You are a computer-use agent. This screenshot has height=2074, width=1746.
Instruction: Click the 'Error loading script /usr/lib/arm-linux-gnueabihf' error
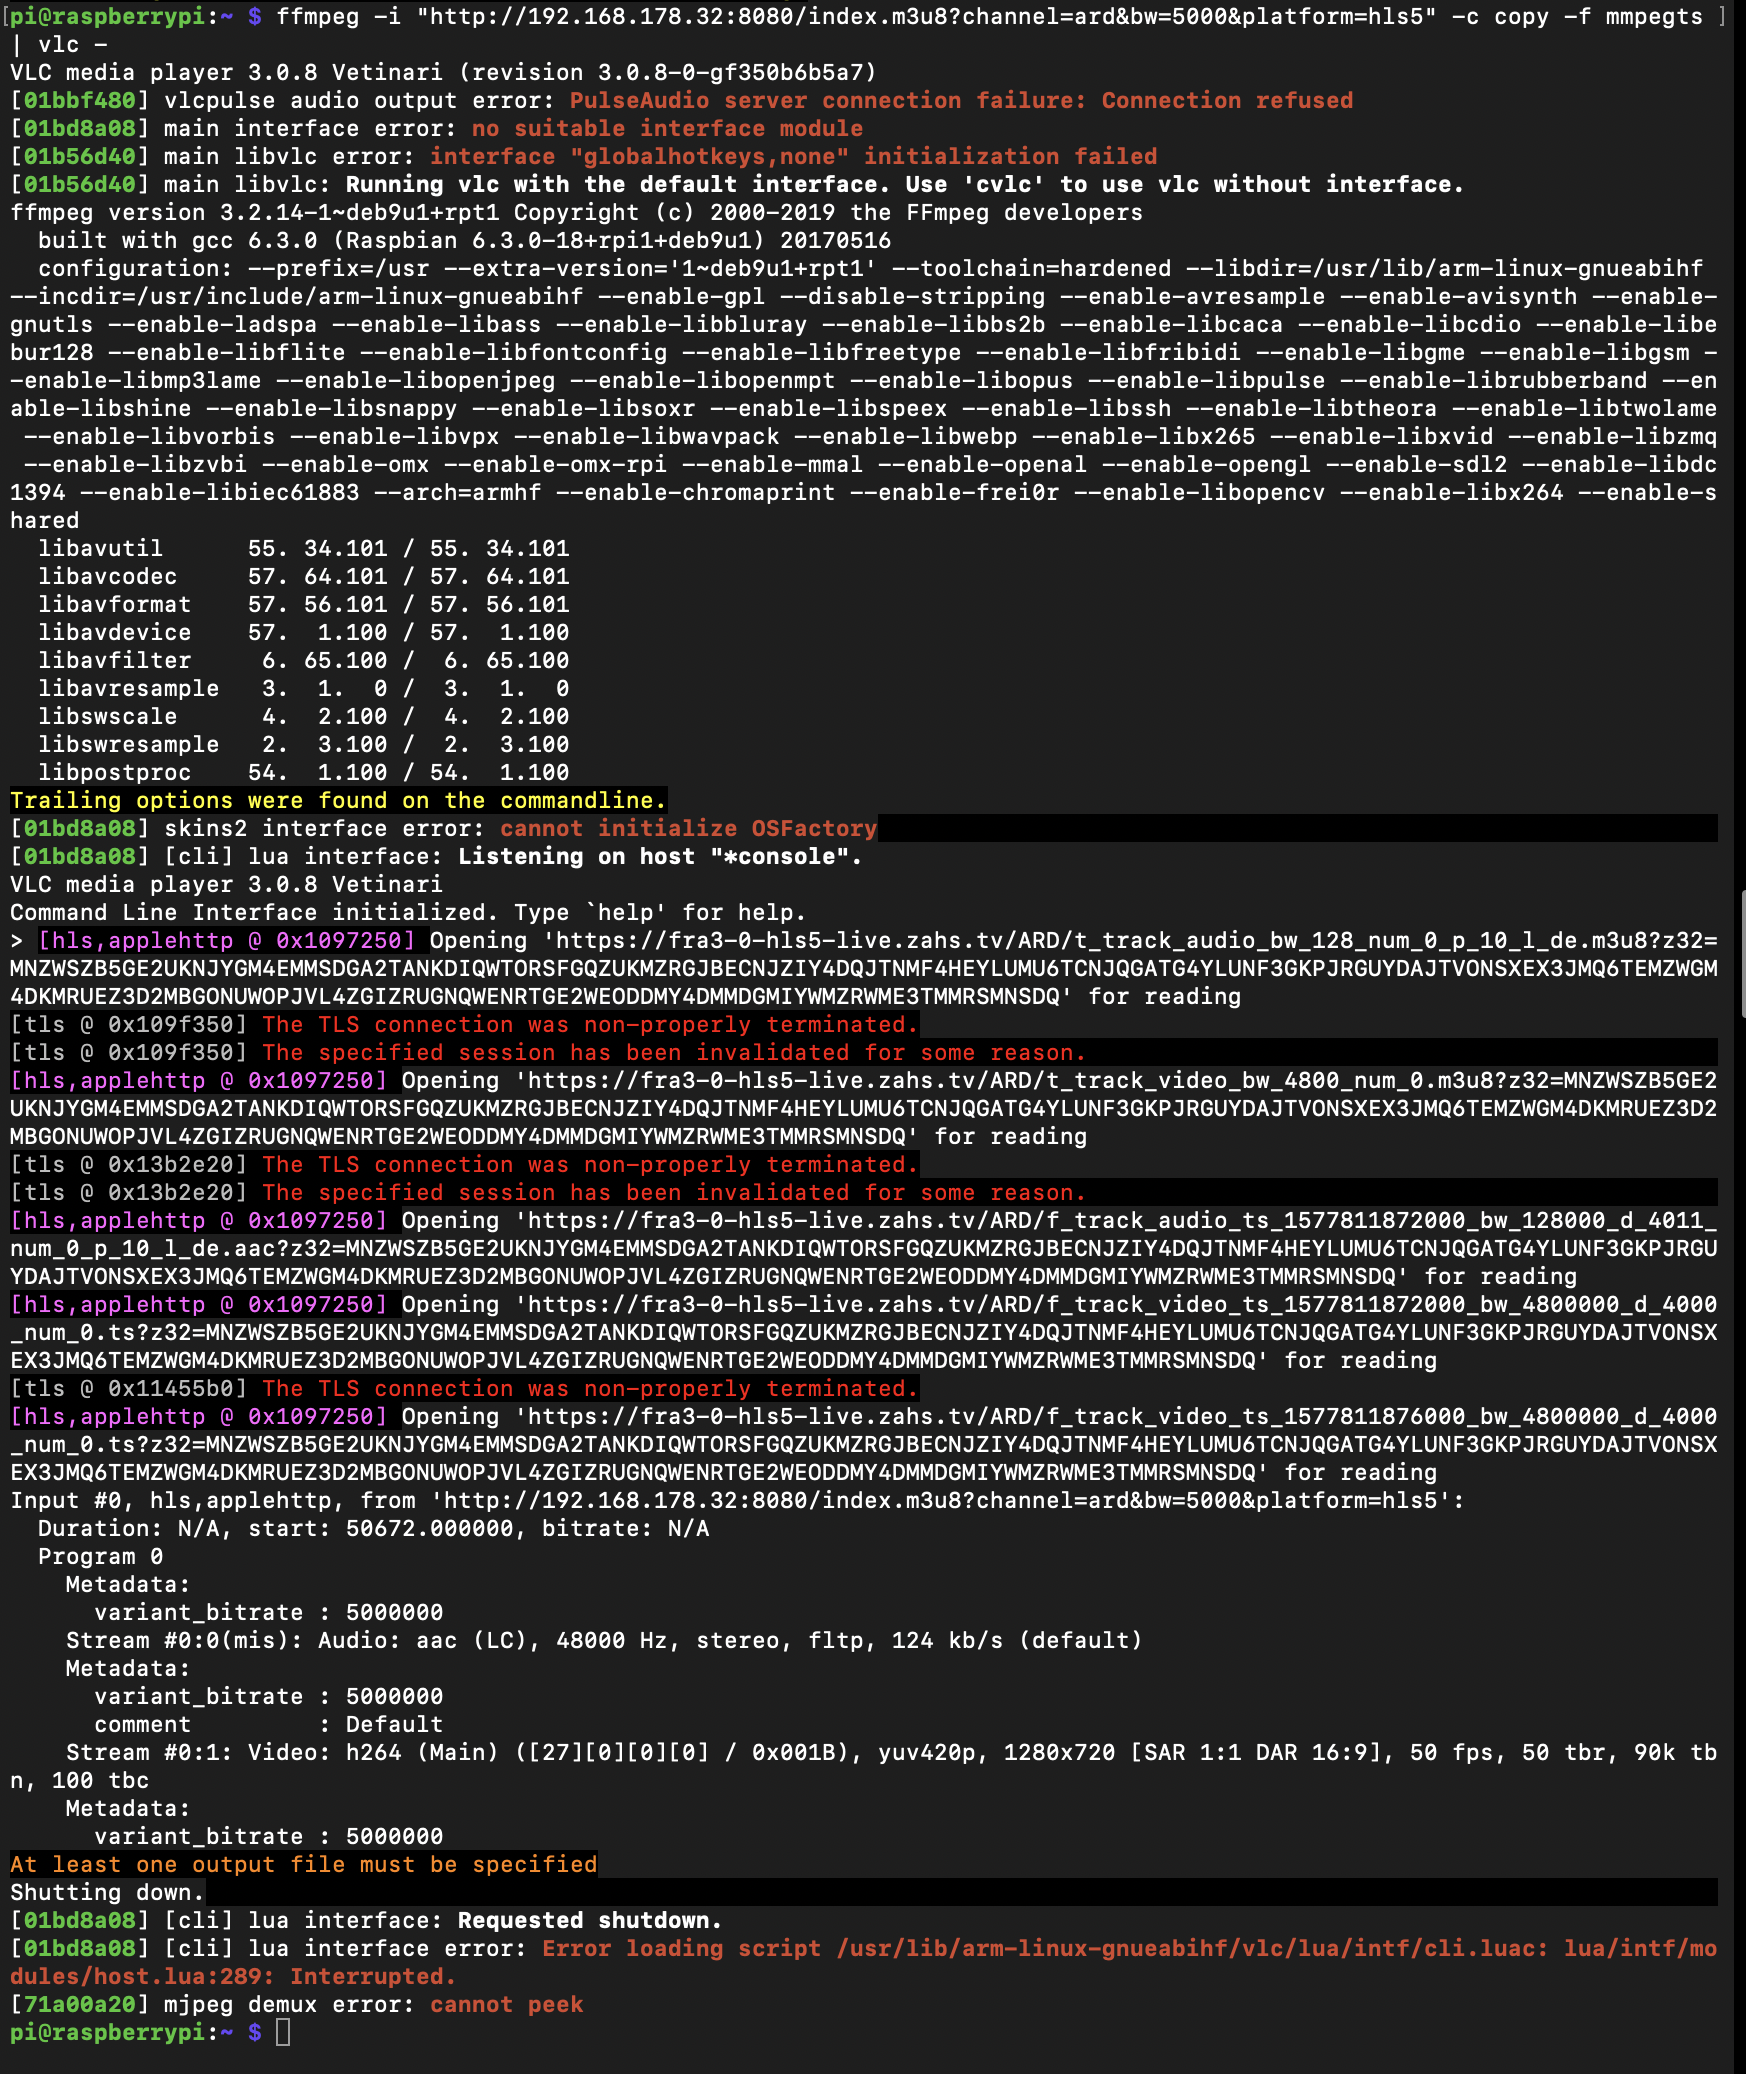coord(864,1962)
